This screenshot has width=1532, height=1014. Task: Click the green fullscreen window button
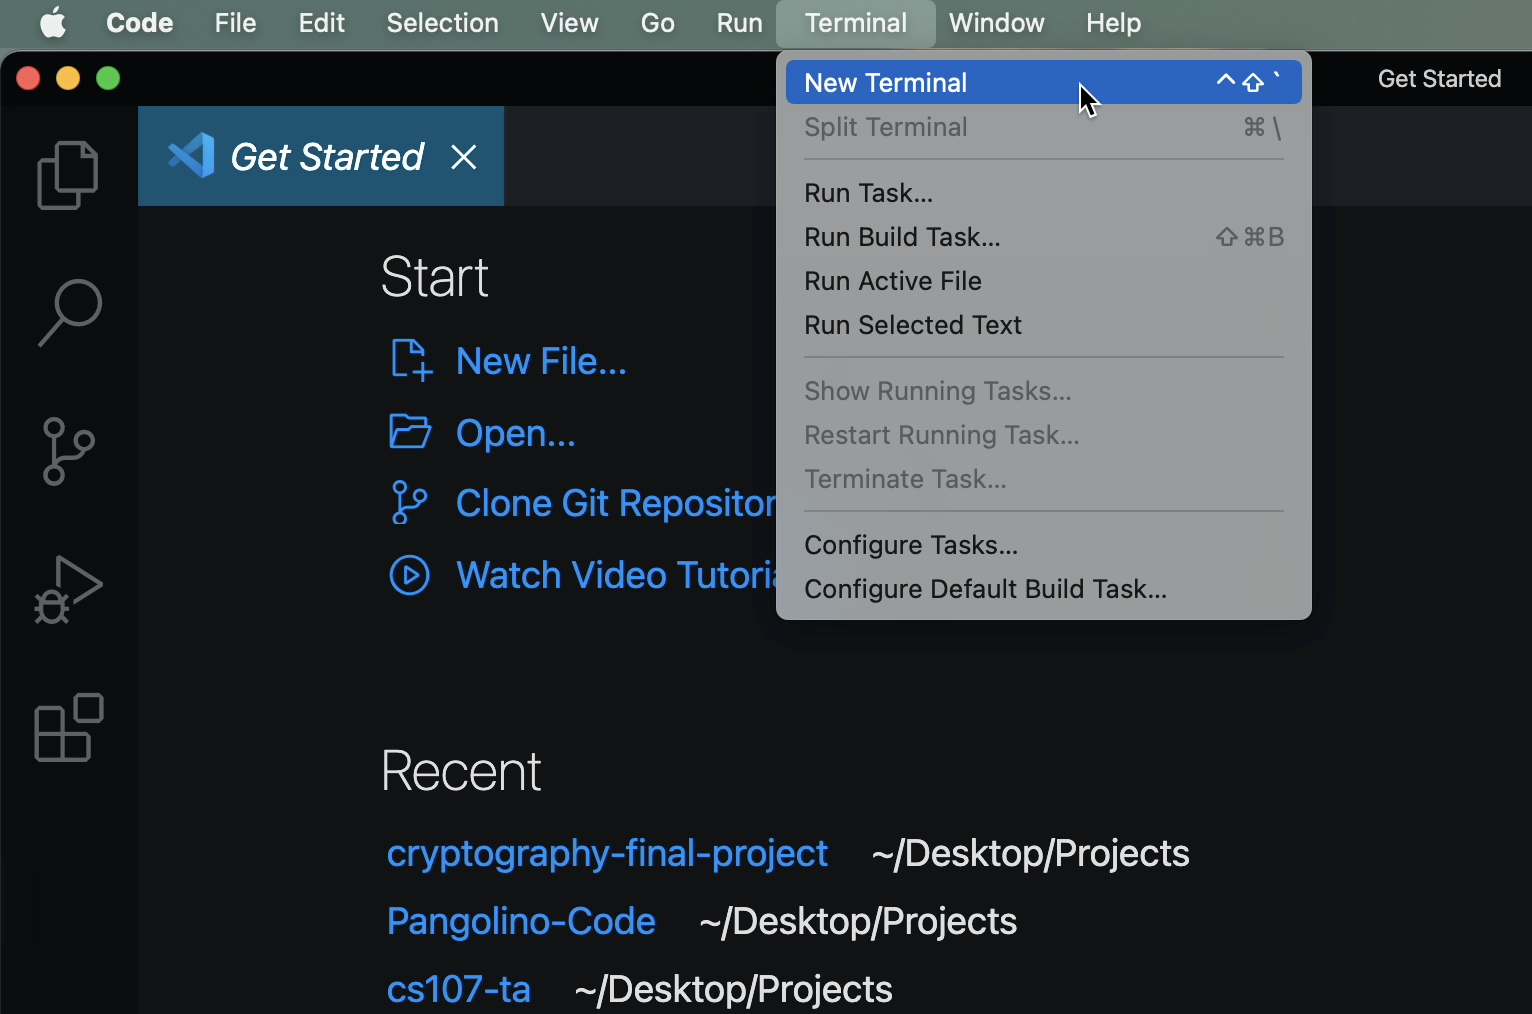point(108,78)
